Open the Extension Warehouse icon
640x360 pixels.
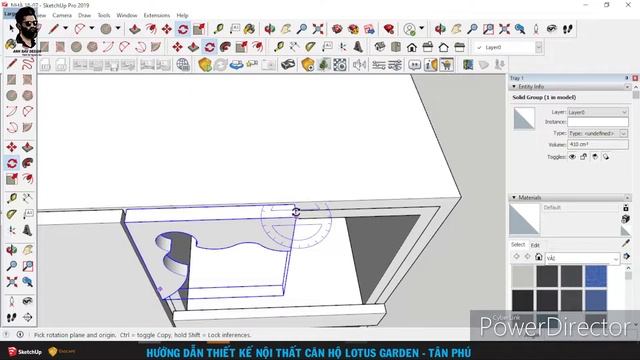pyautogui.click(x=353, y=29)
